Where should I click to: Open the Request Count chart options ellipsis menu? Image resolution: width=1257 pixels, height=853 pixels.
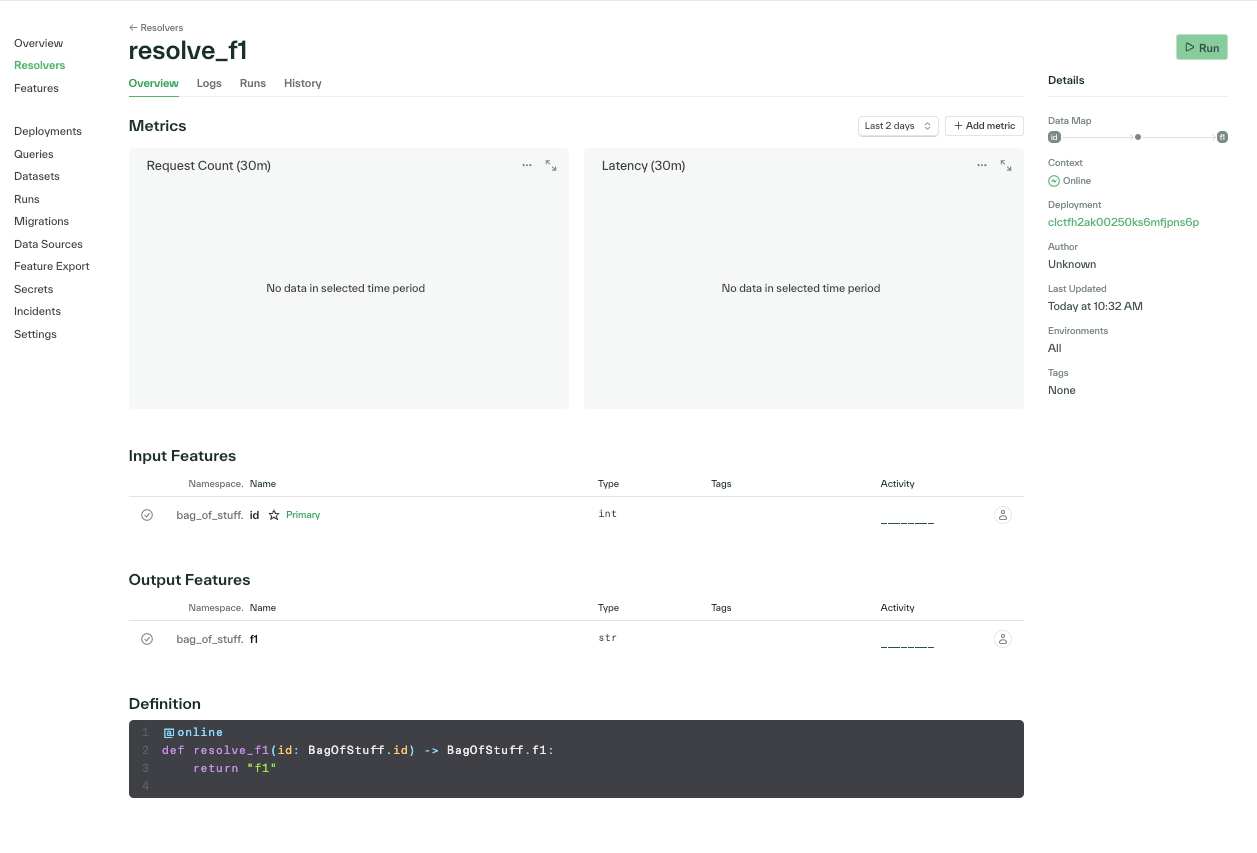click(x=527, y=165)
